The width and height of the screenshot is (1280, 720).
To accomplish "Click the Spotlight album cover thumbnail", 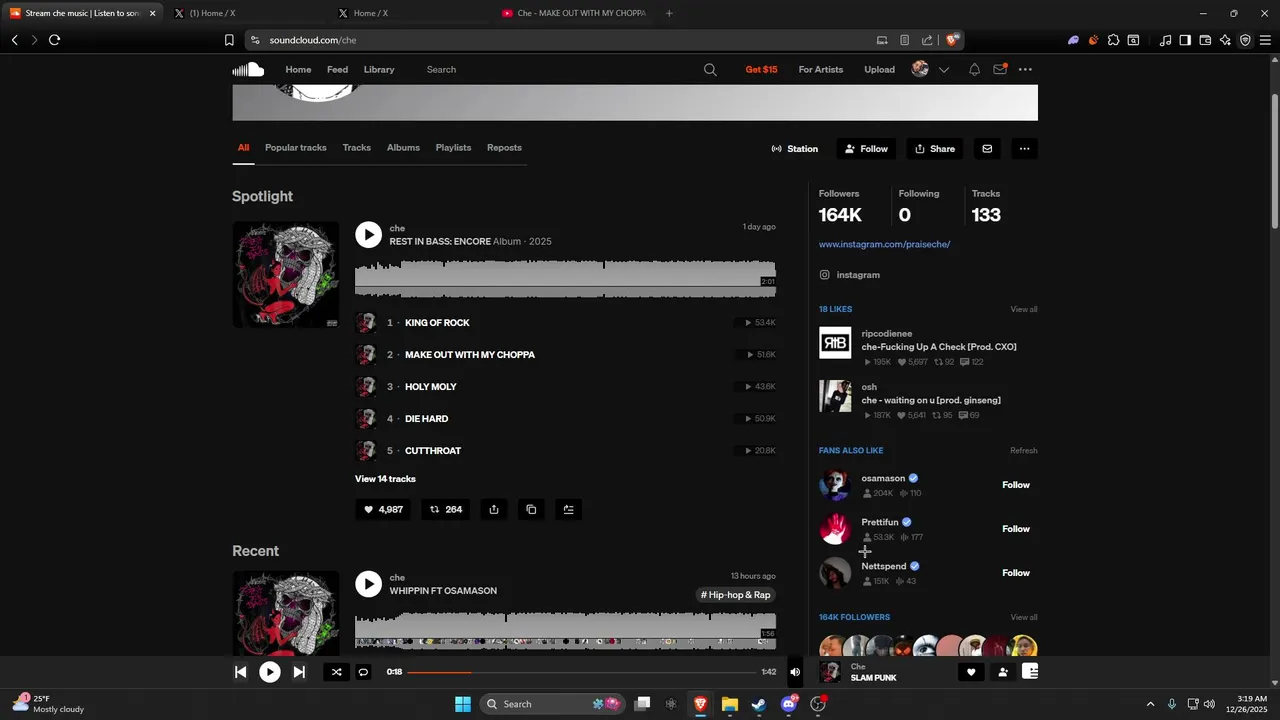I will pos(286,275).
